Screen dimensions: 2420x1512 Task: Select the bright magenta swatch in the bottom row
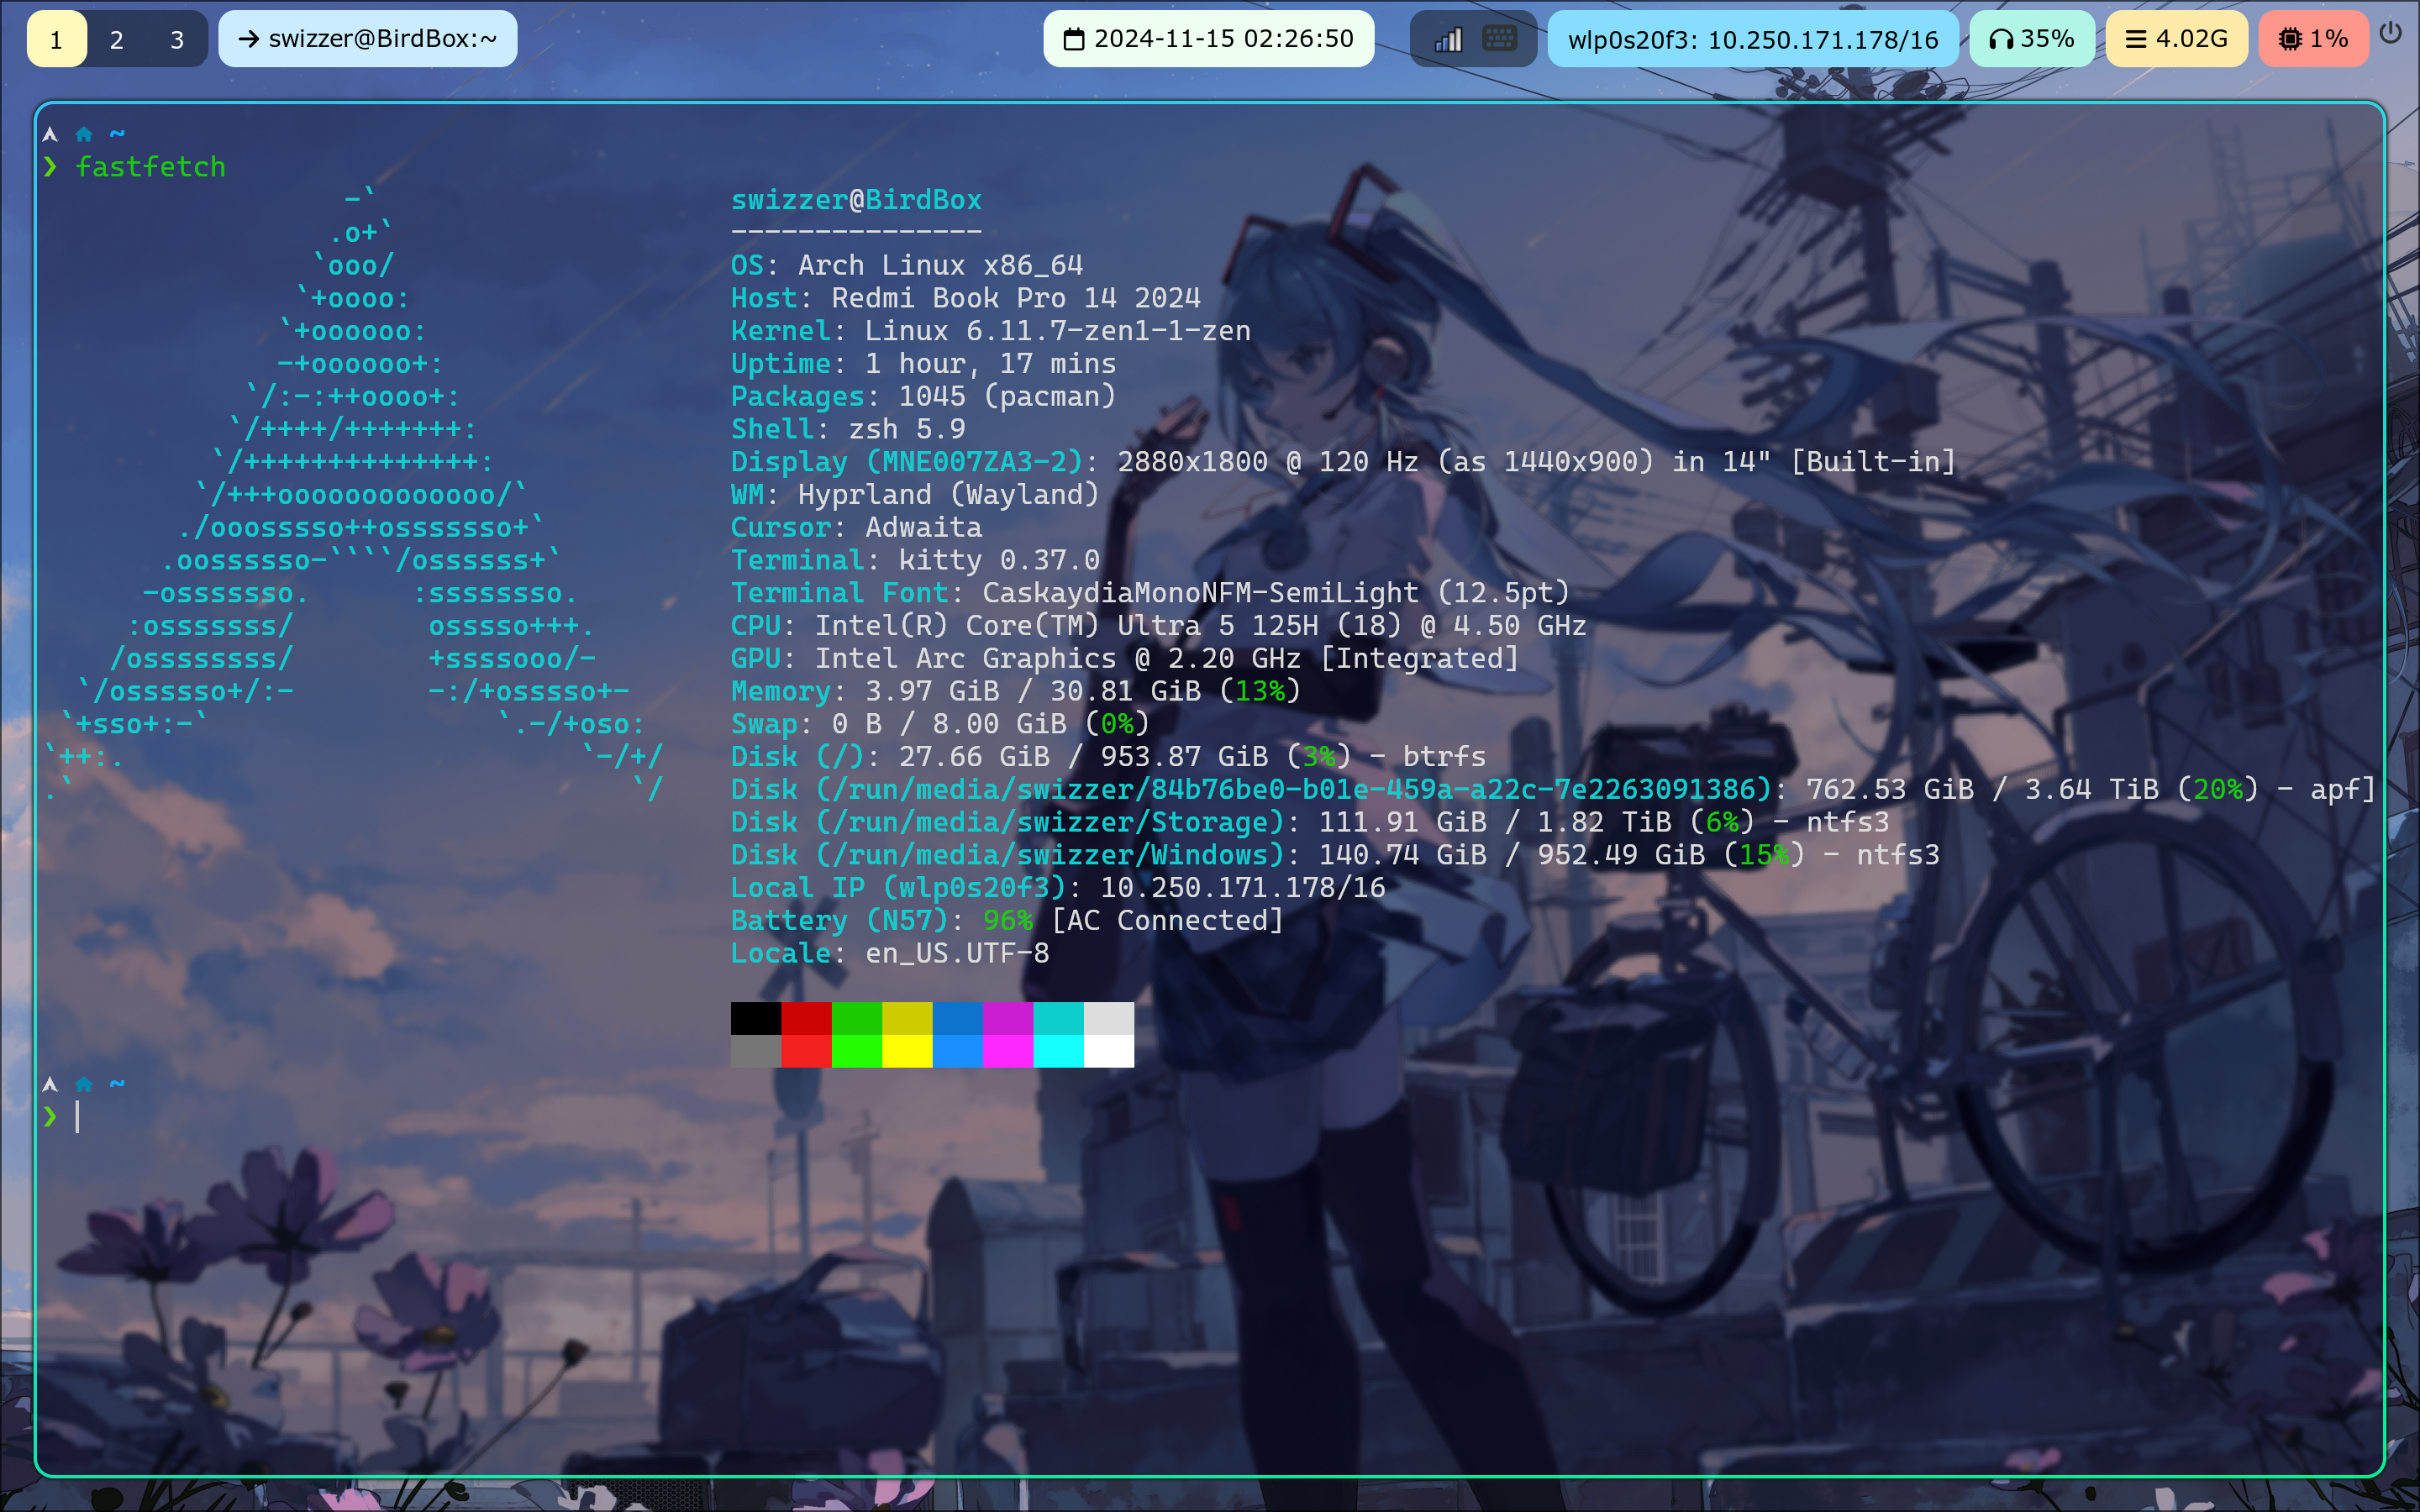click(1008, 1051)
